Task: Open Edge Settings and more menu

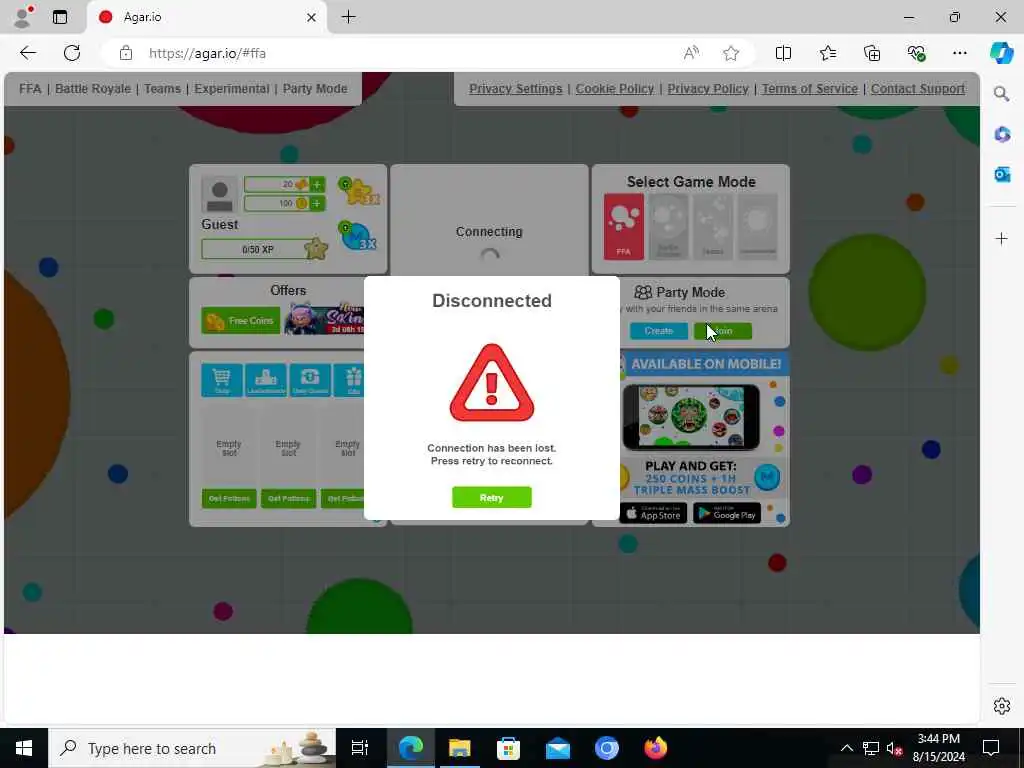Action: tap(959, 54)
